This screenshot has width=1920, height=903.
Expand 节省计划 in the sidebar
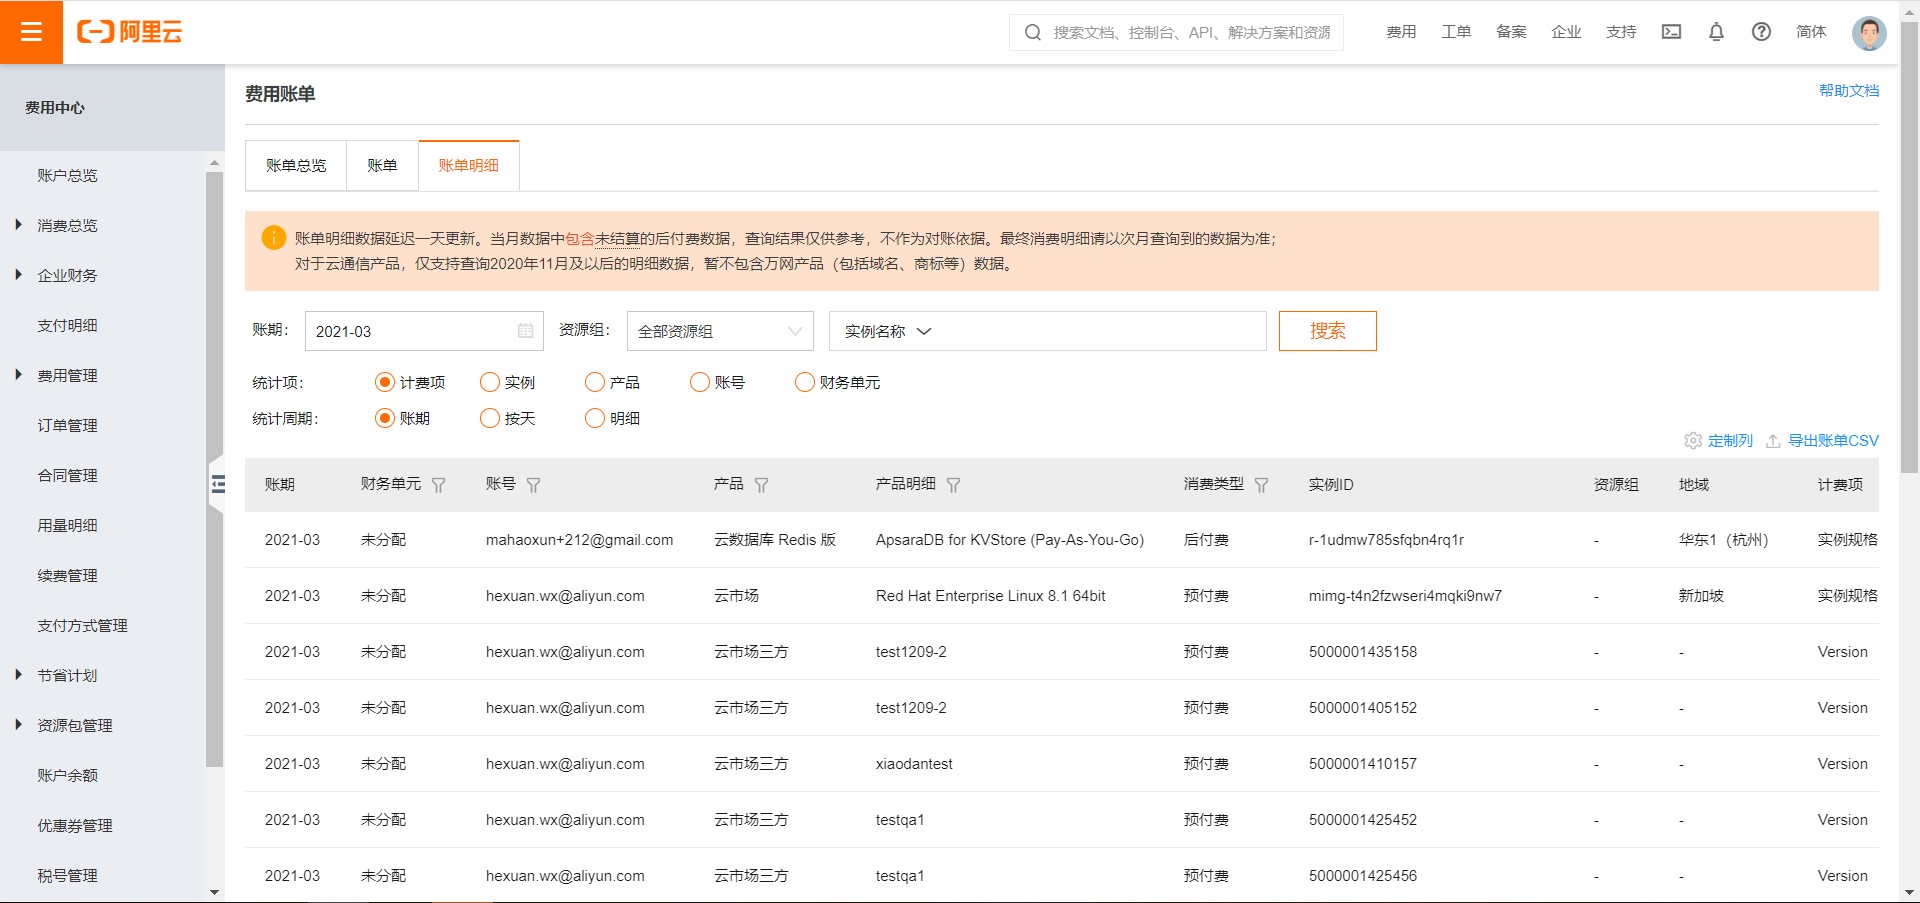pos(18,675)
